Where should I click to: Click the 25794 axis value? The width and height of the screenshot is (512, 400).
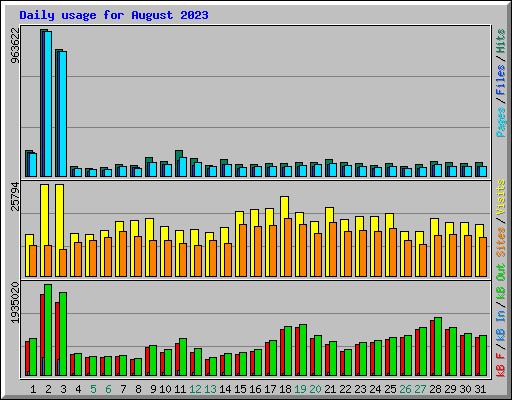(x=15, y=196)
